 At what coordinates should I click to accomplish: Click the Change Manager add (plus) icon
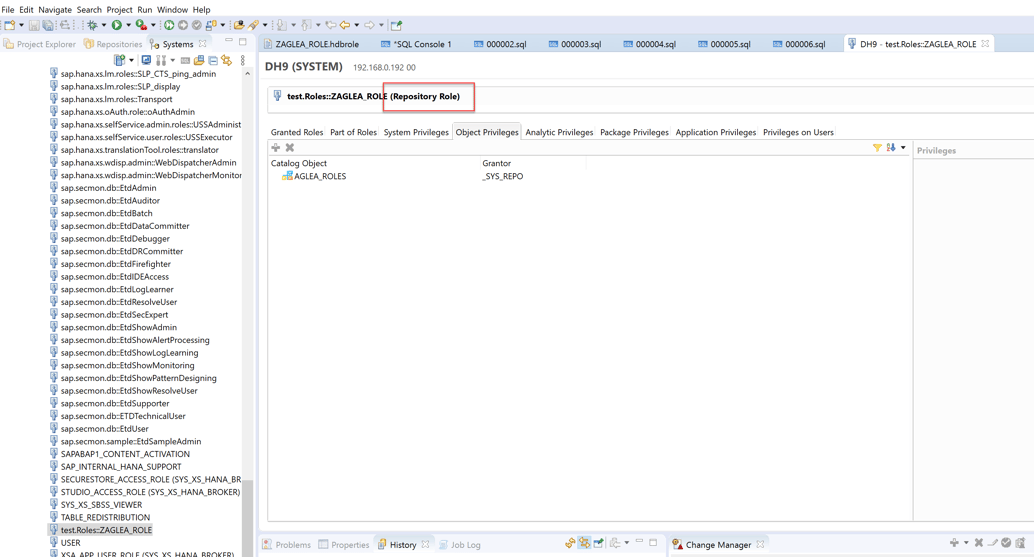tap(954, 542)
